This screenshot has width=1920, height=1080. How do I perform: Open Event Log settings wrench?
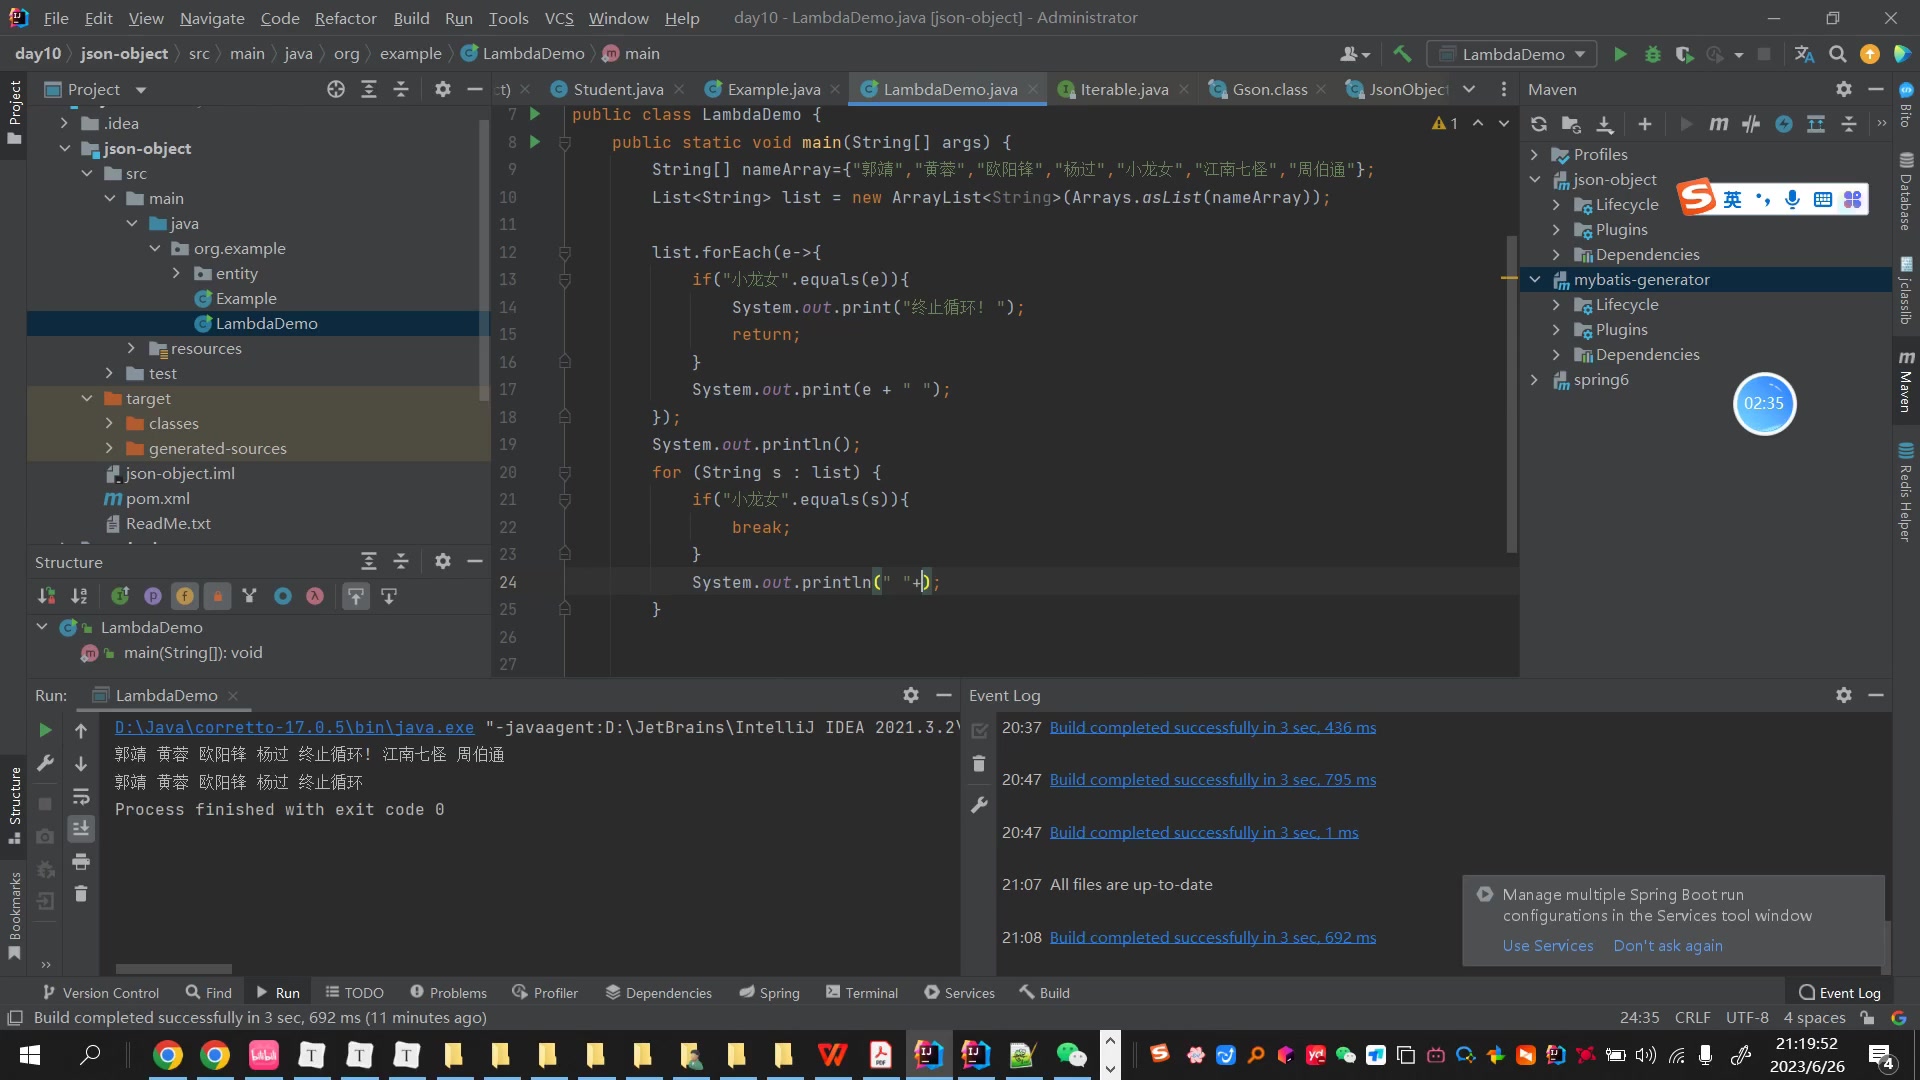(979, 805)
